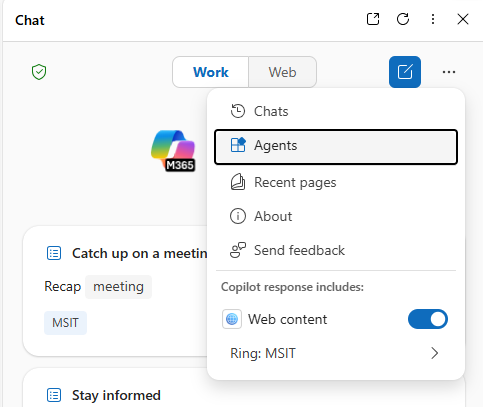Open Recent pages menu item
Screen dimensions: 483x407
point(336,182)
